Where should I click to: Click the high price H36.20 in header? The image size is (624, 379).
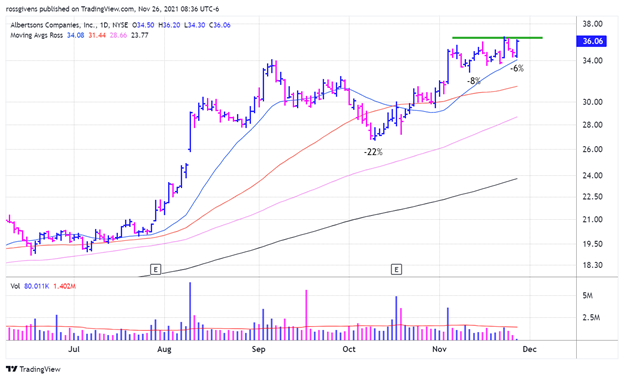pyautogui.click(x=169, y=25)
